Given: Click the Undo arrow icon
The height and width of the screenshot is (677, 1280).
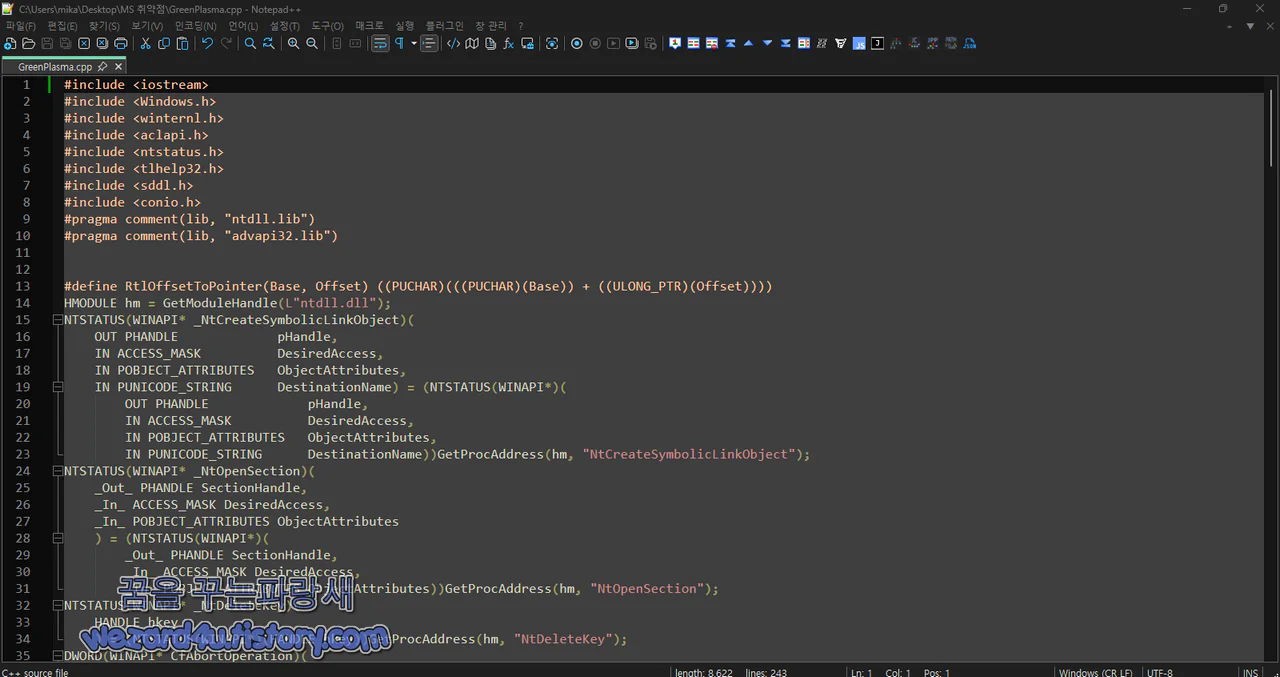Looking at the screenshot, I should (207, 44).
